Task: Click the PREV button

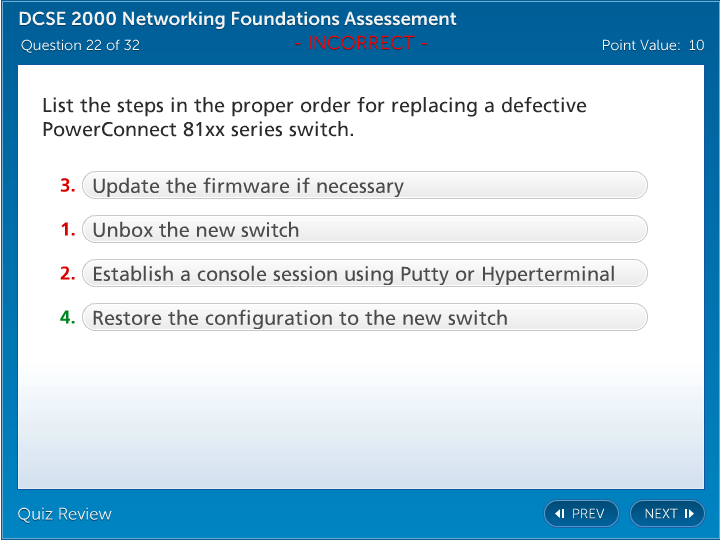Action: click(x=581, y=514)
